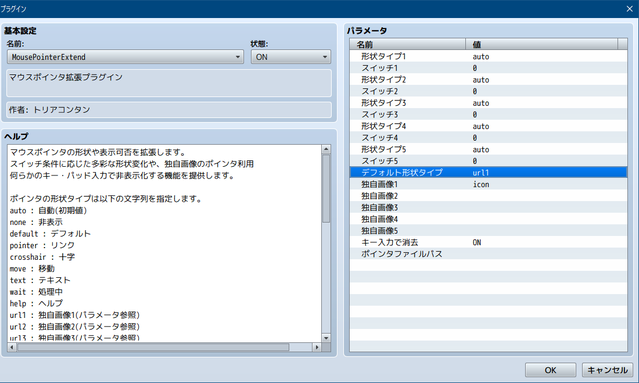The width and height of the screenshot is (639, 383).
Task: Select the 形状タイプ4 parameter row
Action: pyautogui.click(x=488, y=126)
